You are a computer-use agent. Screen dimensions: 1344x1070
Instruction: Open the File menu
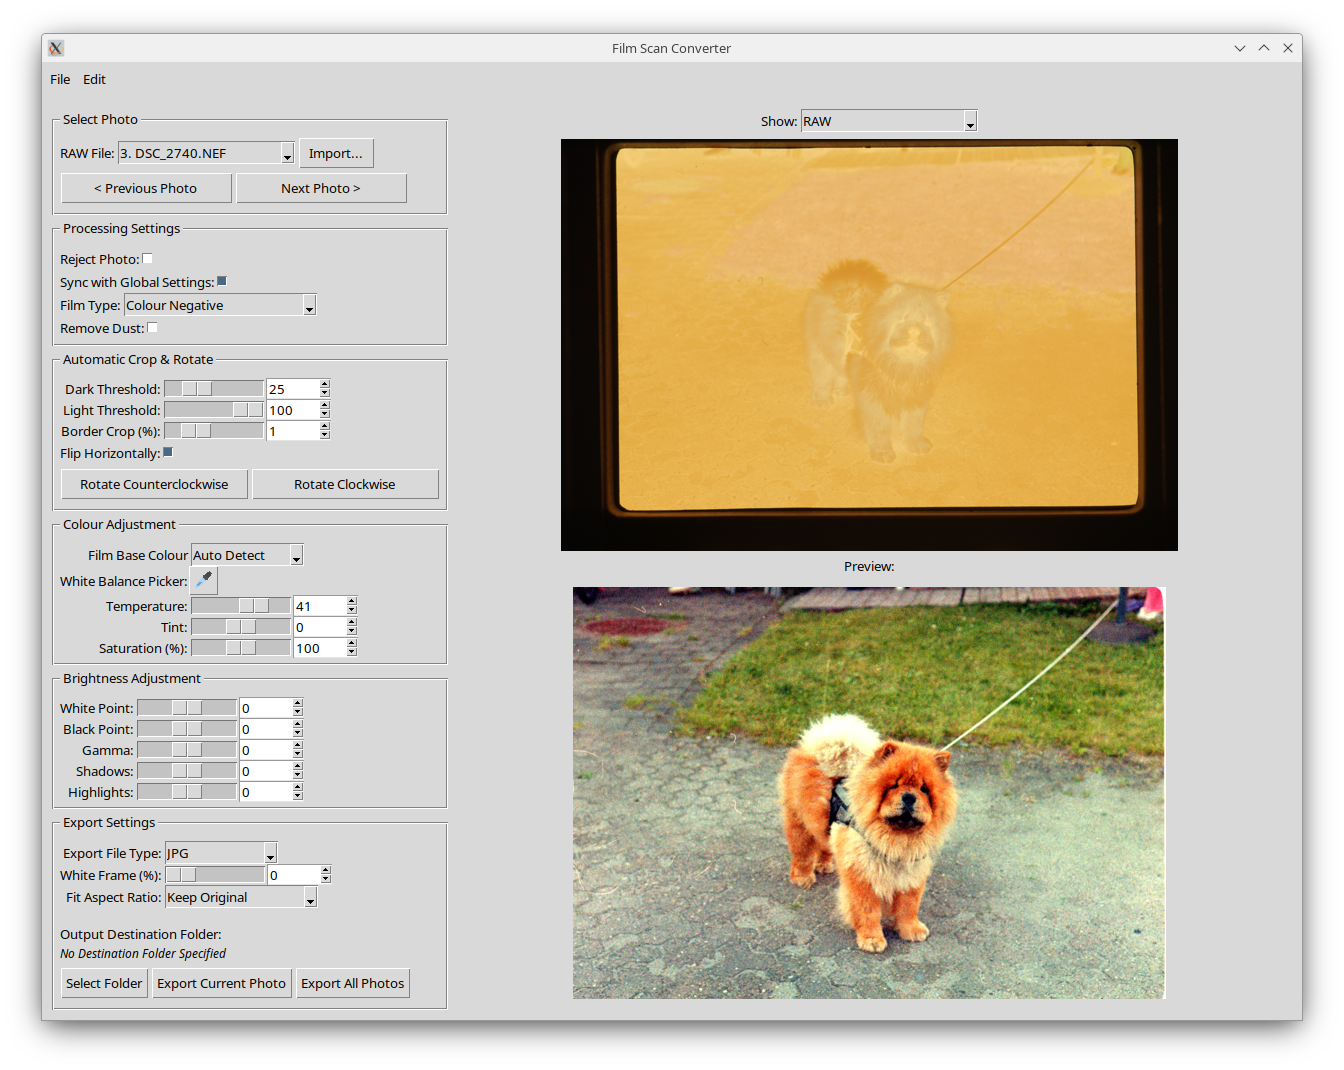pos(60,80)
